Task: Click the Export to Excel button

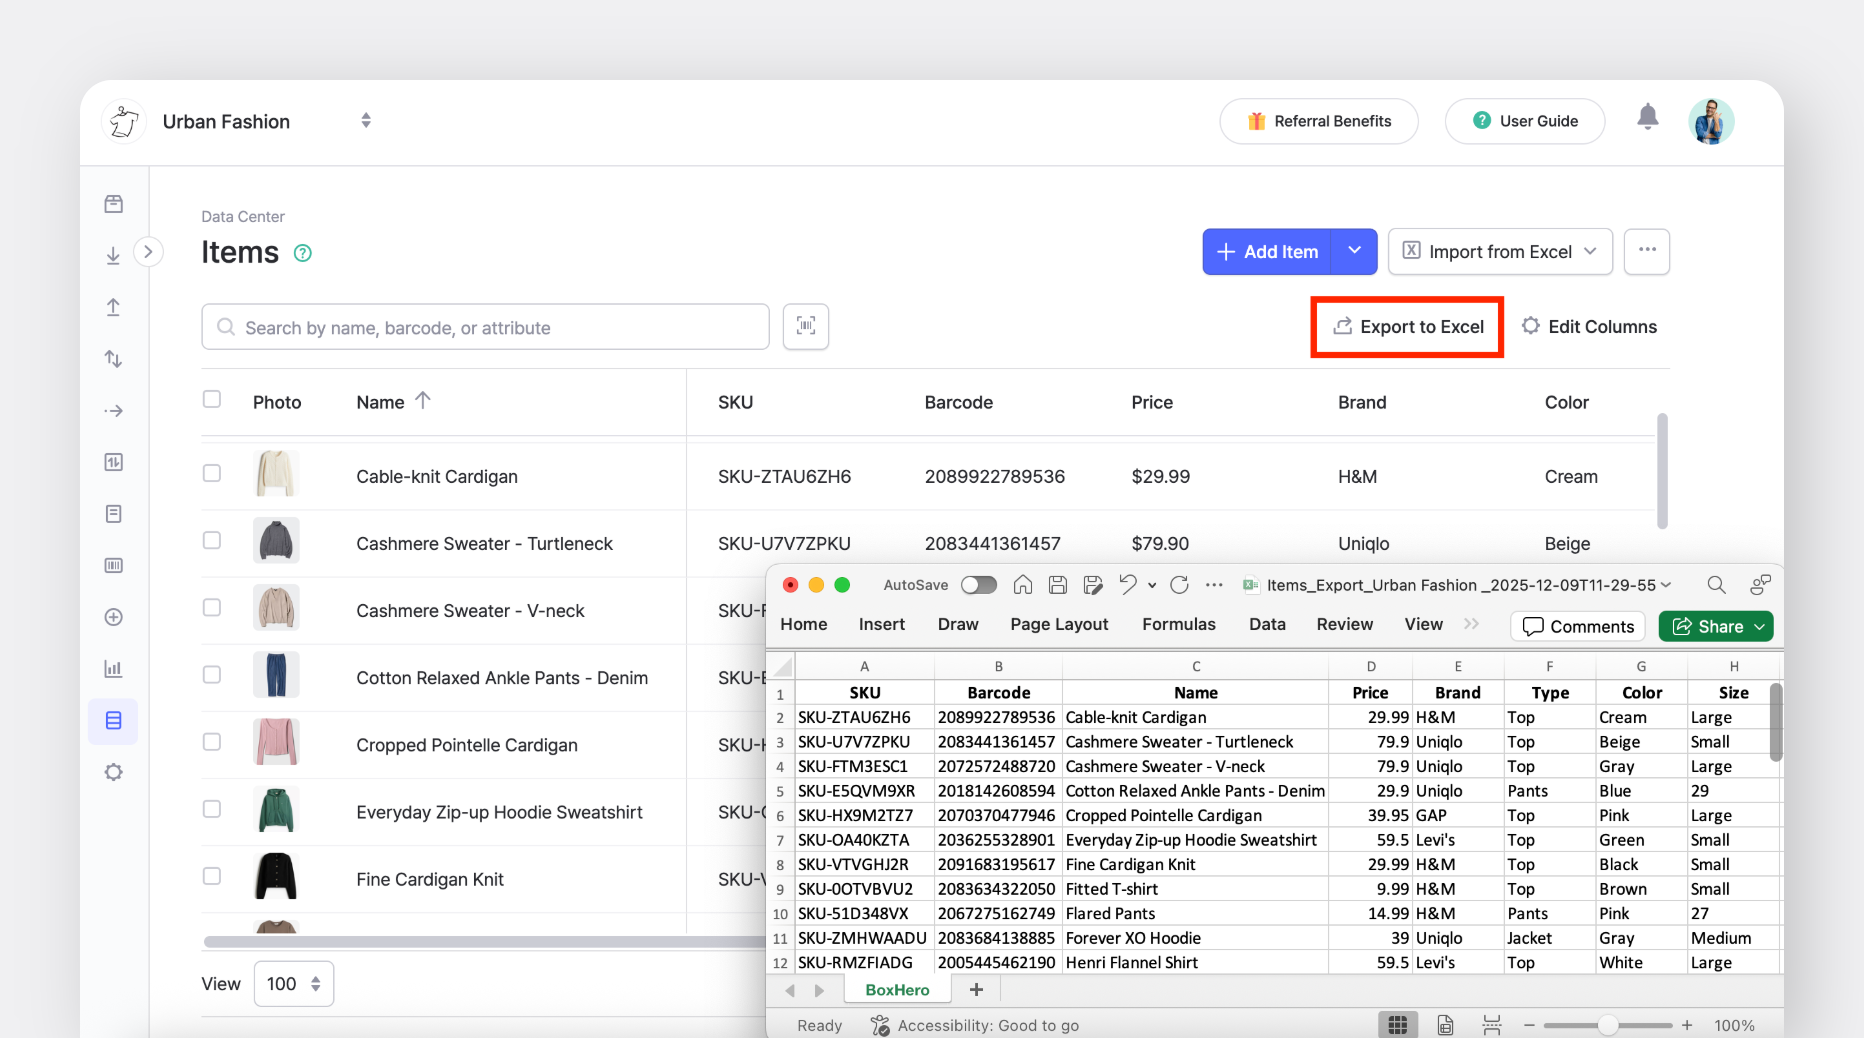Action: (1407, 327)
